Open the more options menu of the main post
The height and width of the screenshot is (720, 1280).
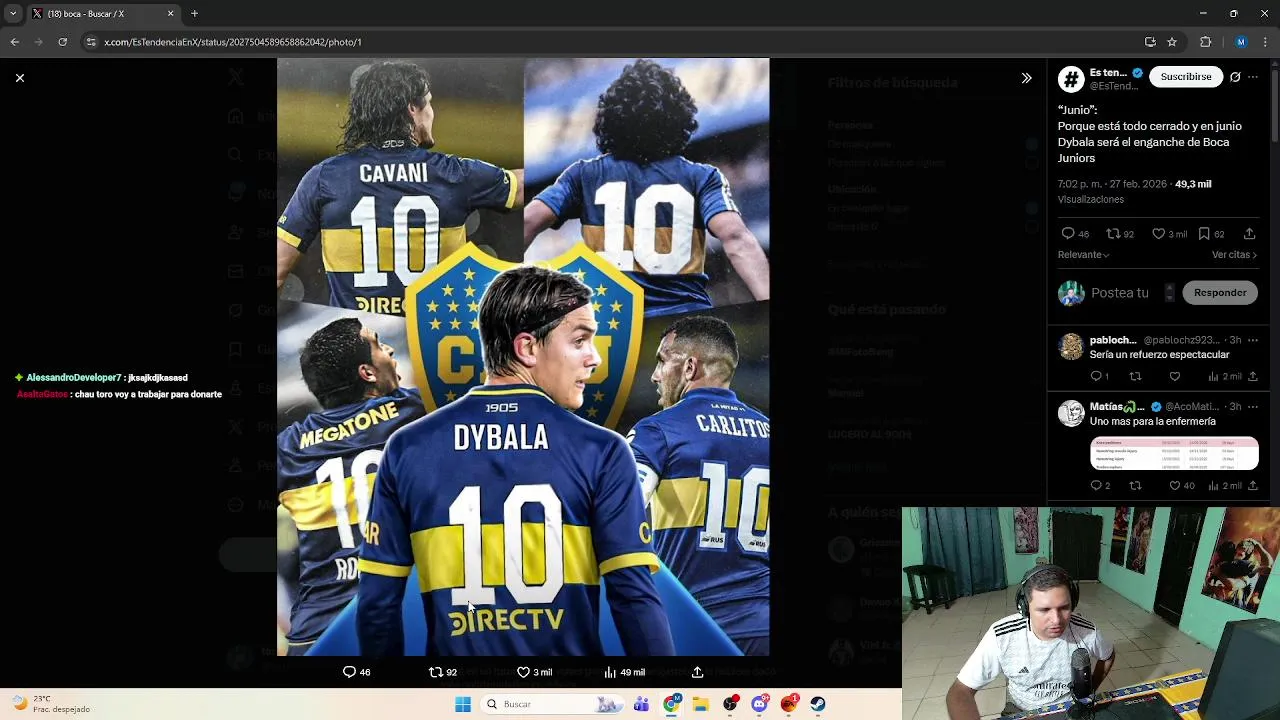pos(1253,77)
